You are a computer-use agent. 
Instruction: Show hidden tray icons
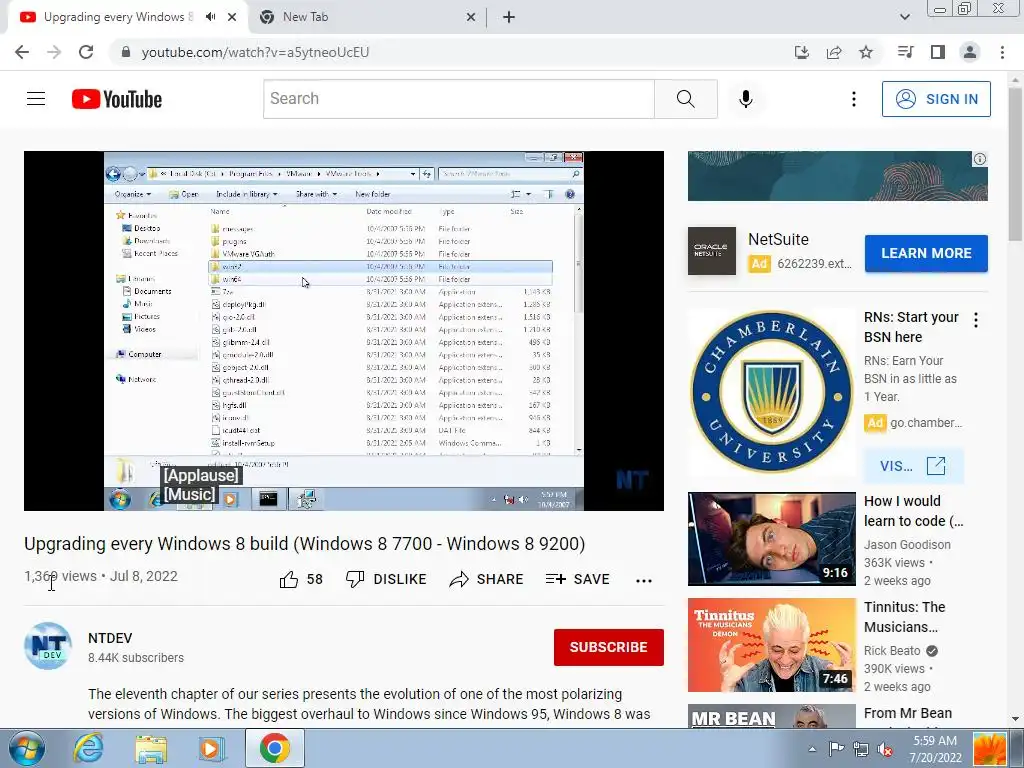pyautogui.click(x=812, y=749)
